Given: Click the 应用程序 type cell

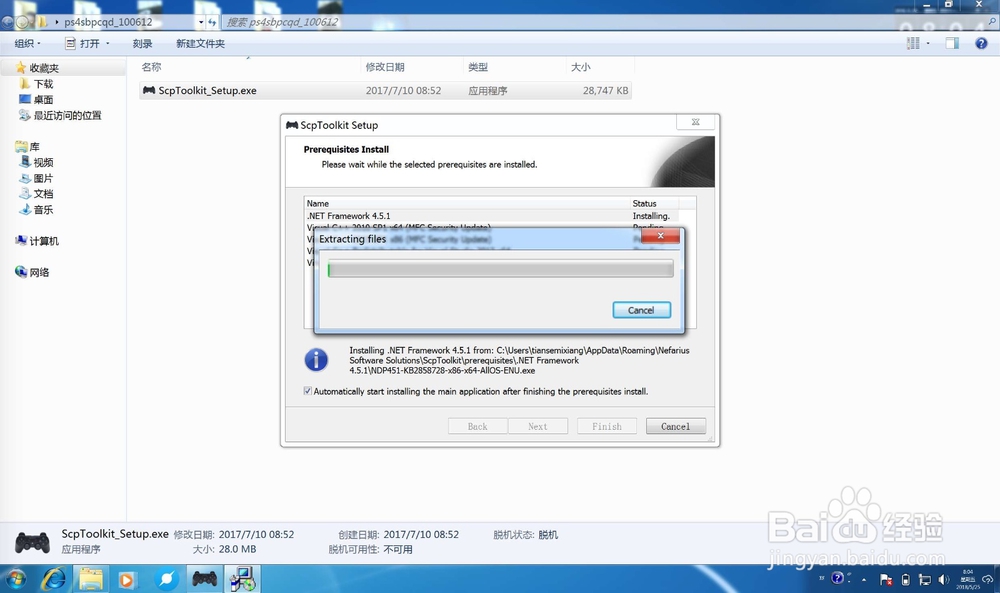Looking at the screenshot, I should click(488, 91).
